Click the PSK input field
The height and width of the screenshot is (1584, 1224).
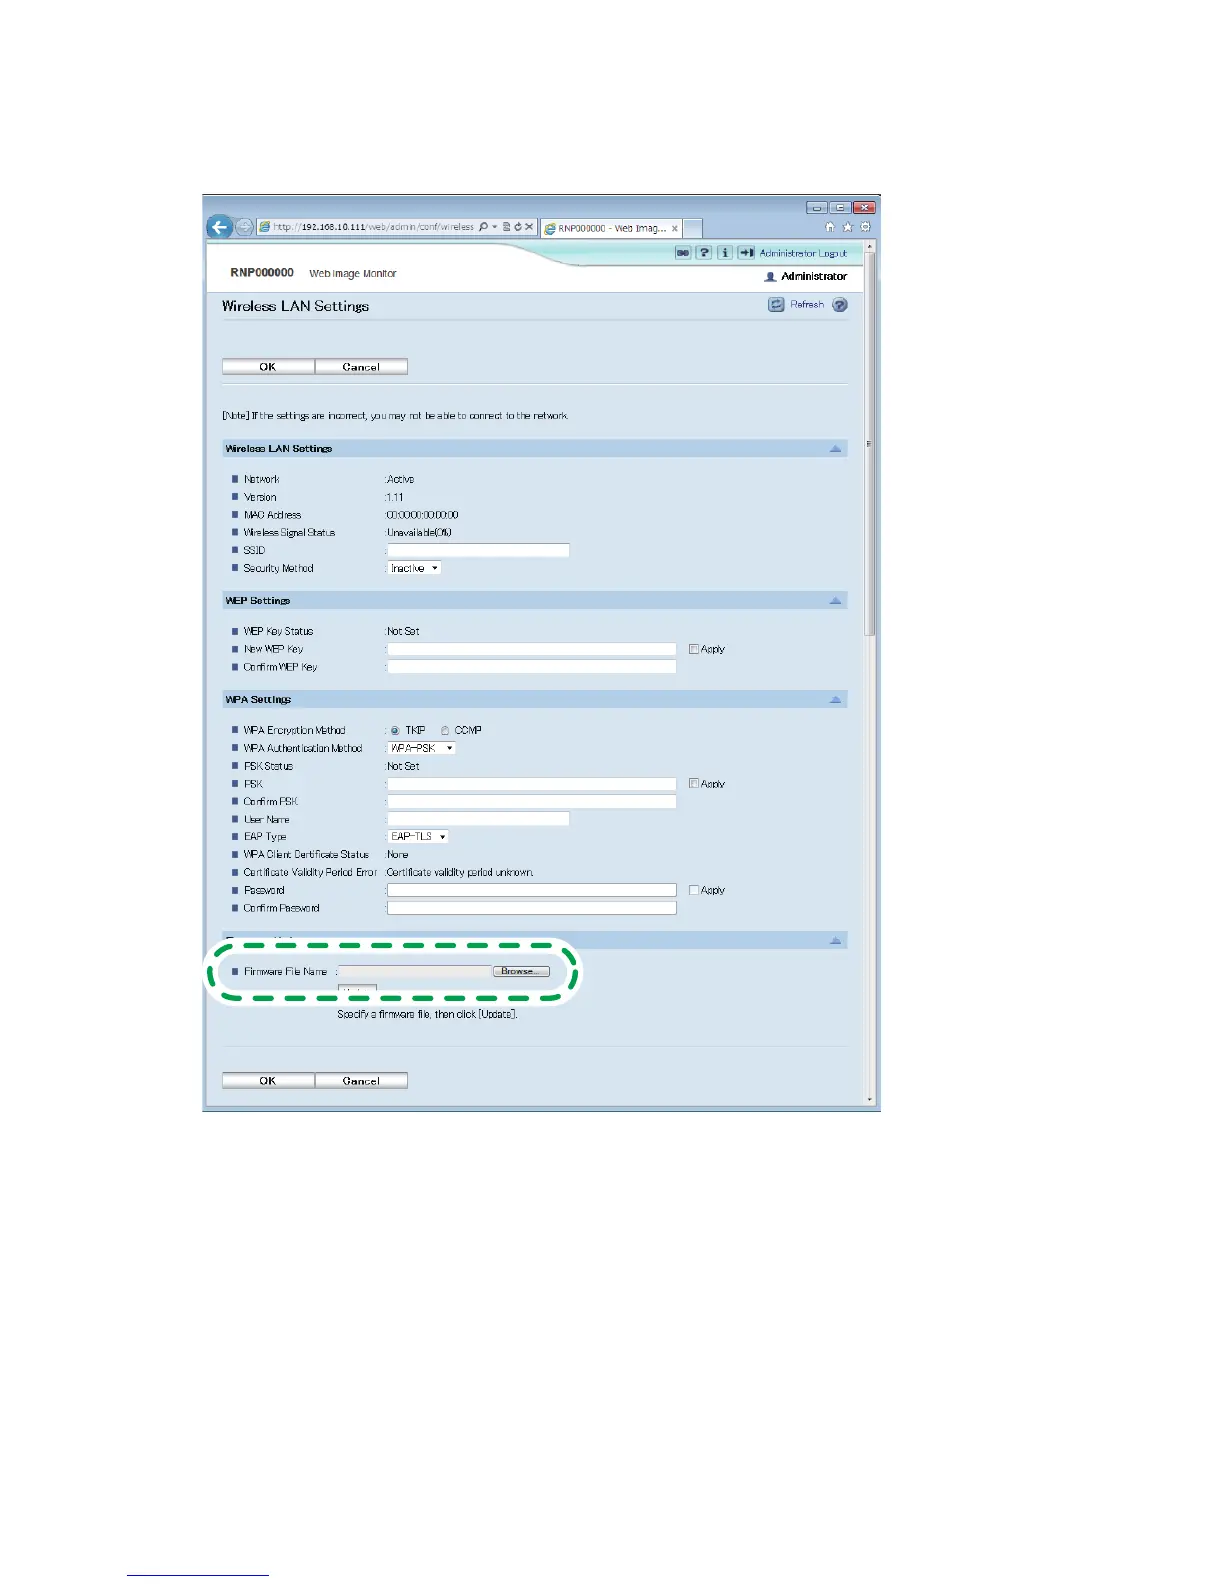(x=532, y=784)
